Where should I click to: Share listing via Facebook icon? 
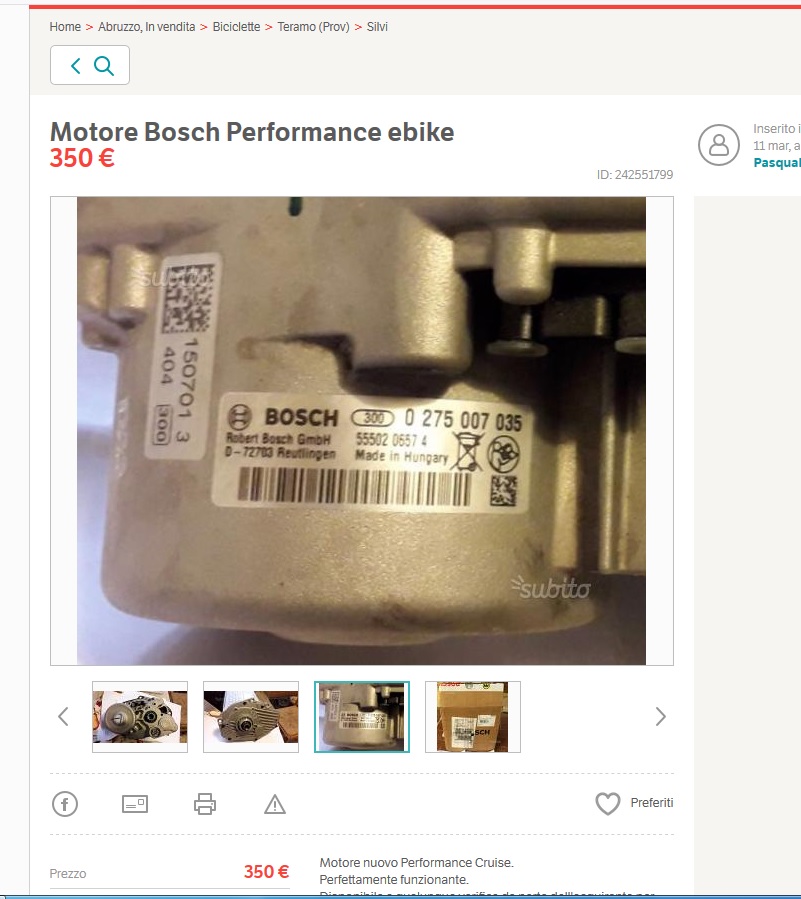65,804
